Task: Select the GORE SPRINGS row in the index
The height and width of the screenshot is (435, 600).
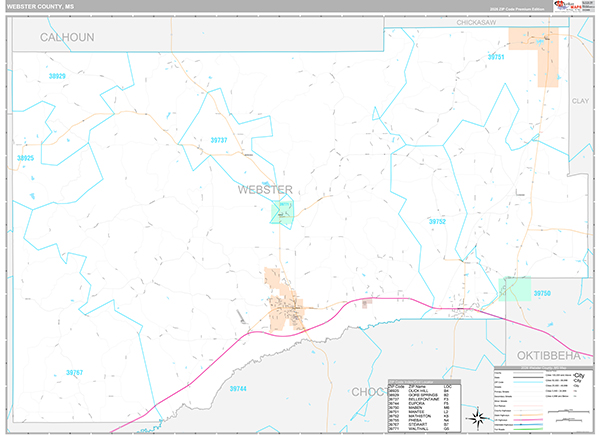Action: [424, 395]
